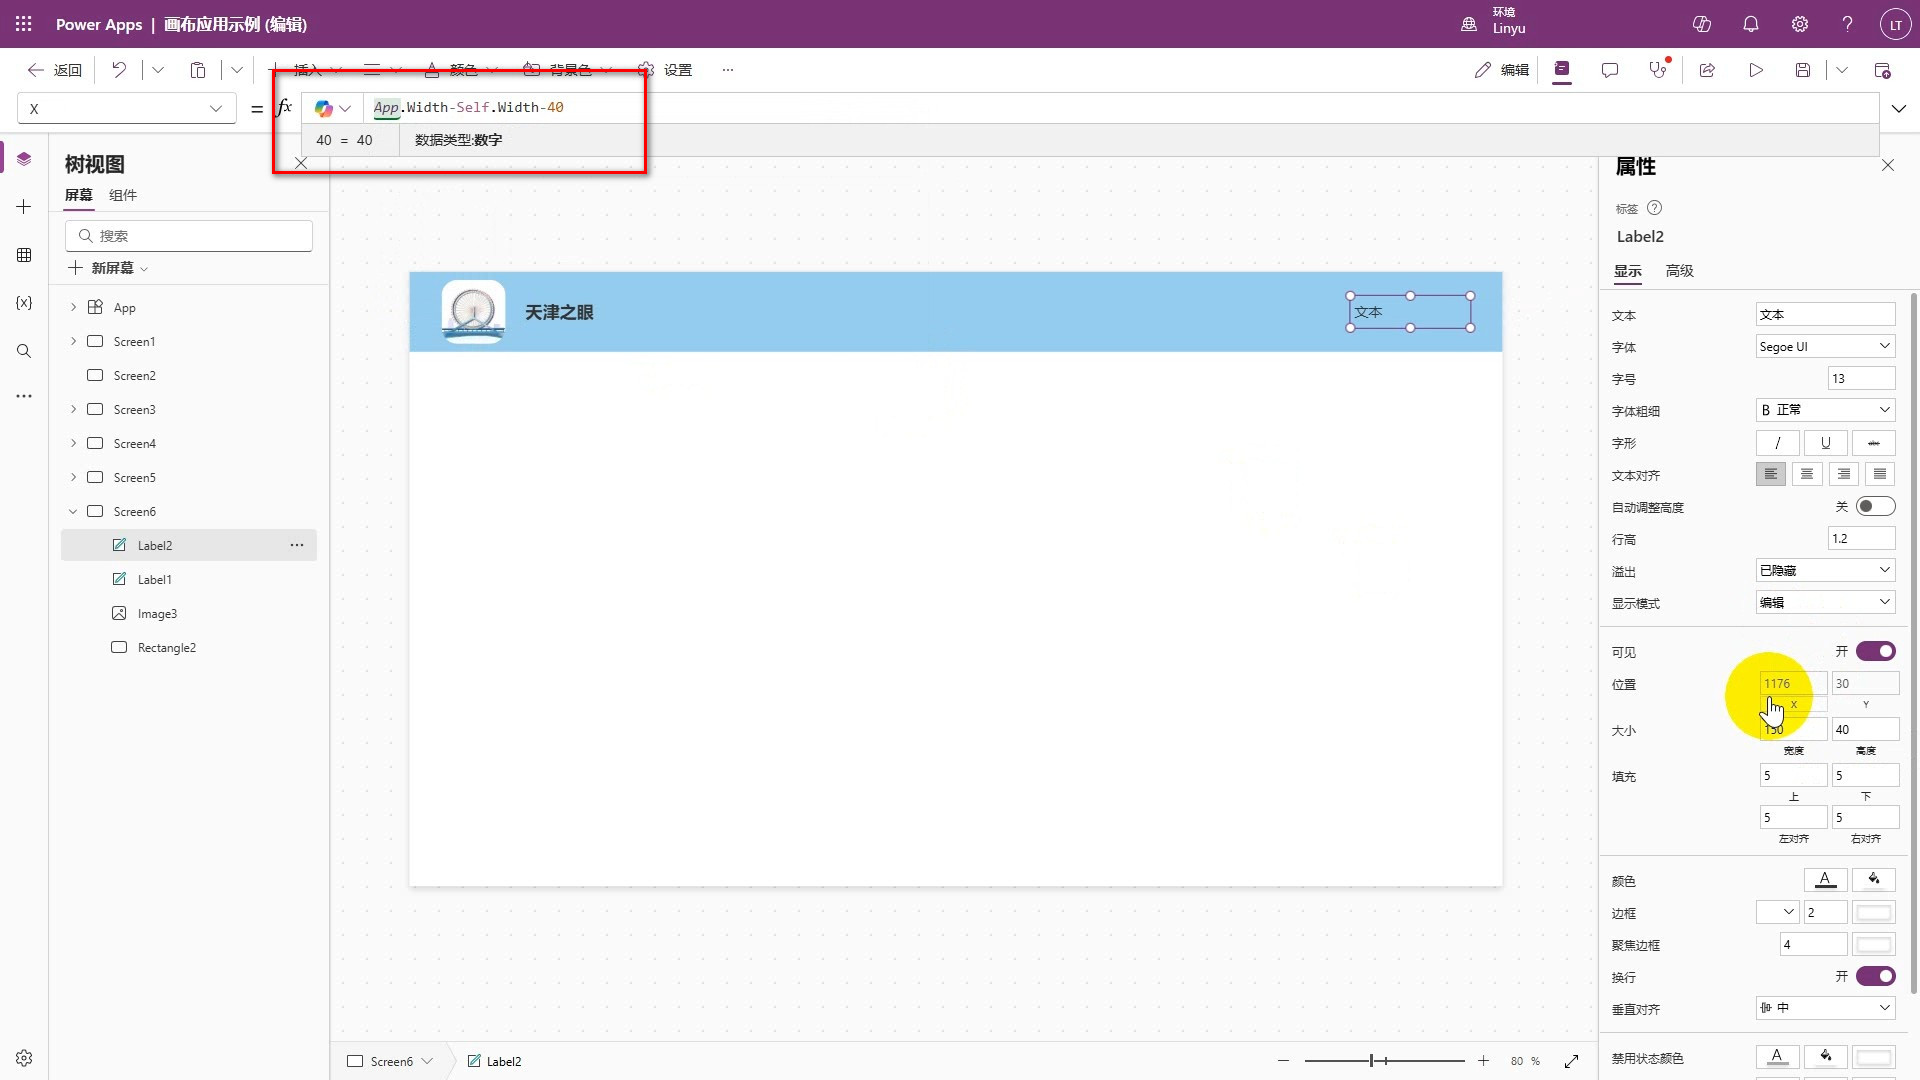This screenshot has height=1080, width=1920.
Task: Click the Search icon in left rail
Action: [24, 351]
